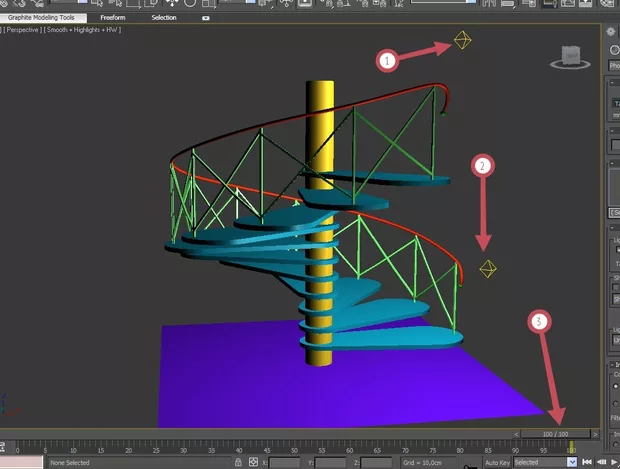Toggle the Selection Lock padlock
The height and width of the screenshot is (469, 620).
(238, 462)
